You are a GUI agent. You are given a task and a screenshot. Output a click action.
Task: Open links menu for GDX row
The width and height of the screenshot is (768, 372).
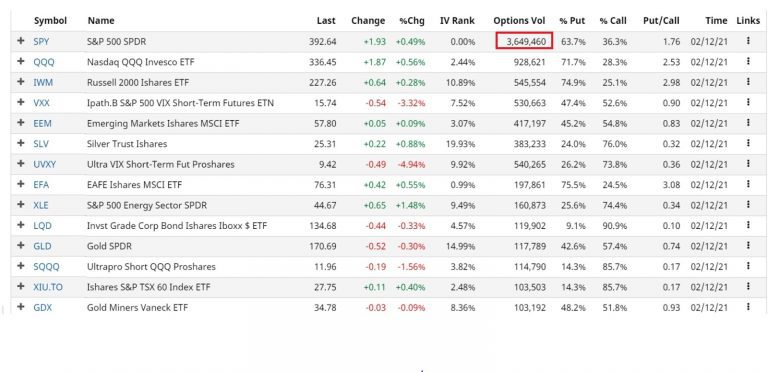pyautogui.click(x=748, y=307)
